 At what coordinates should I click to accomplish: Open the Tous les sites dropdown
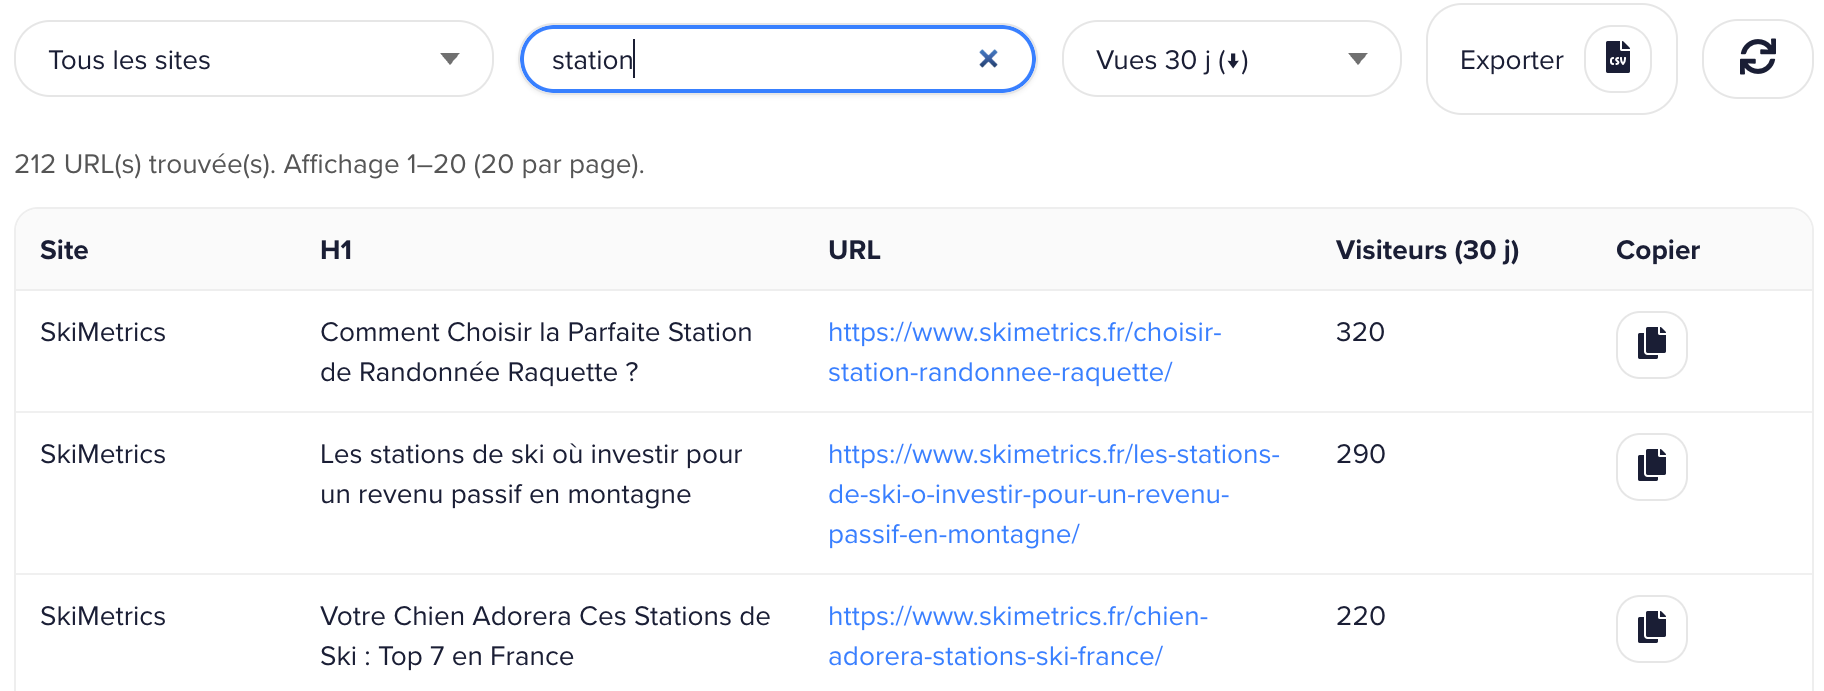click(254, 60)
